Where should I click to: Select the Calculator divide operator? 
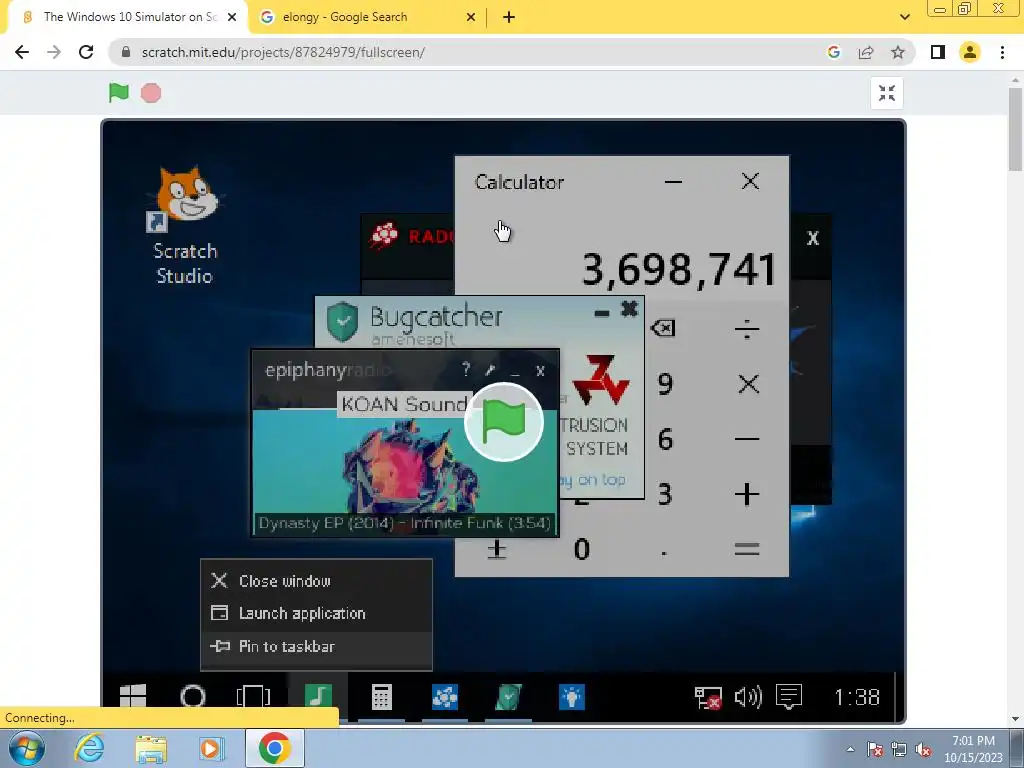click(746, 329)
